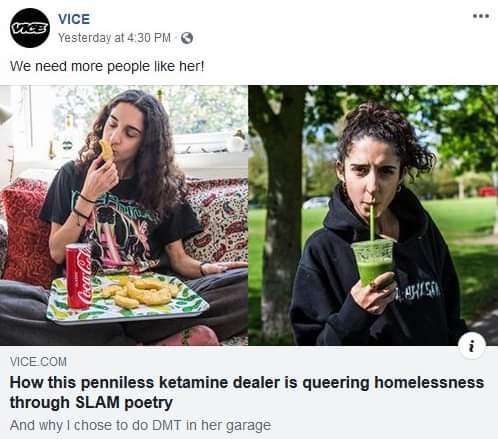The width and height of the screenshot is (498, 439).
Task: Click the word 'SLAM' in the headline
Action: coord(97,402)
